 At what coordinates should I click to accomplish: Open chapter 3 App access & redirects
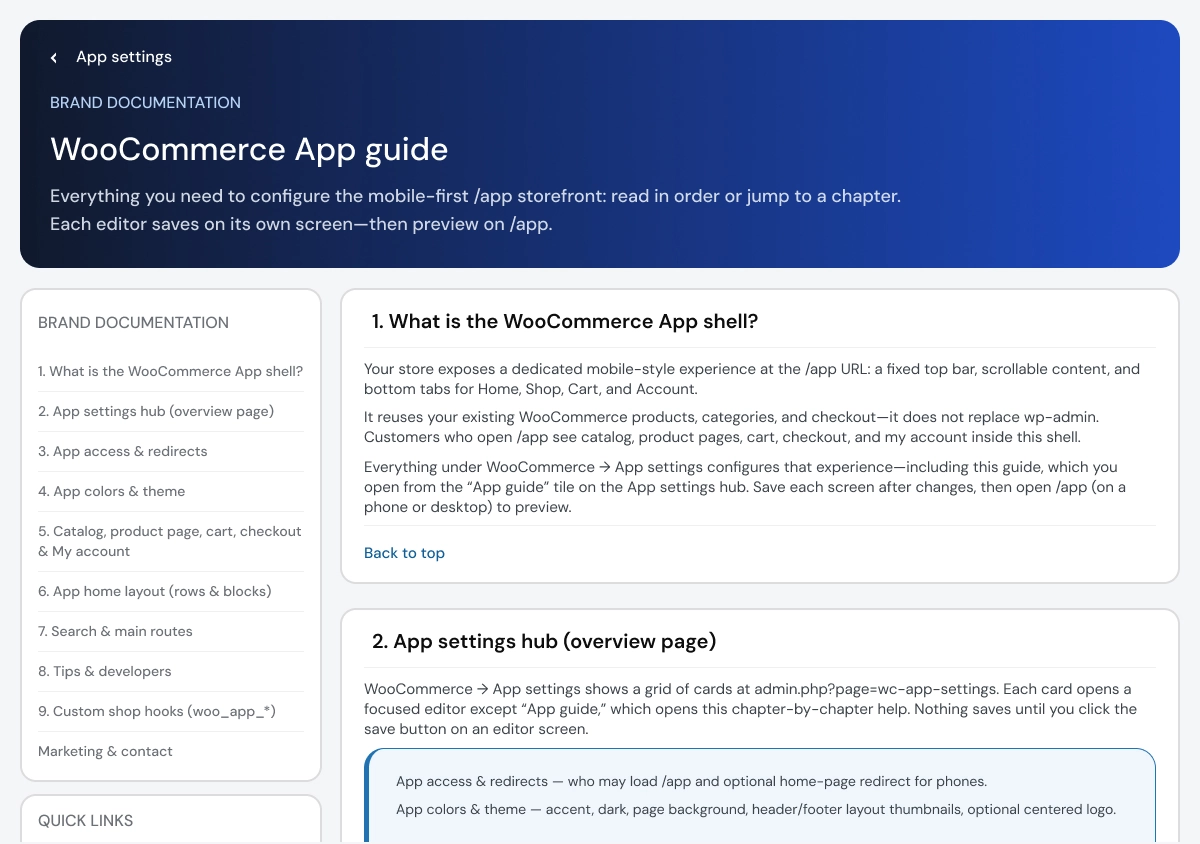point(123,451)
